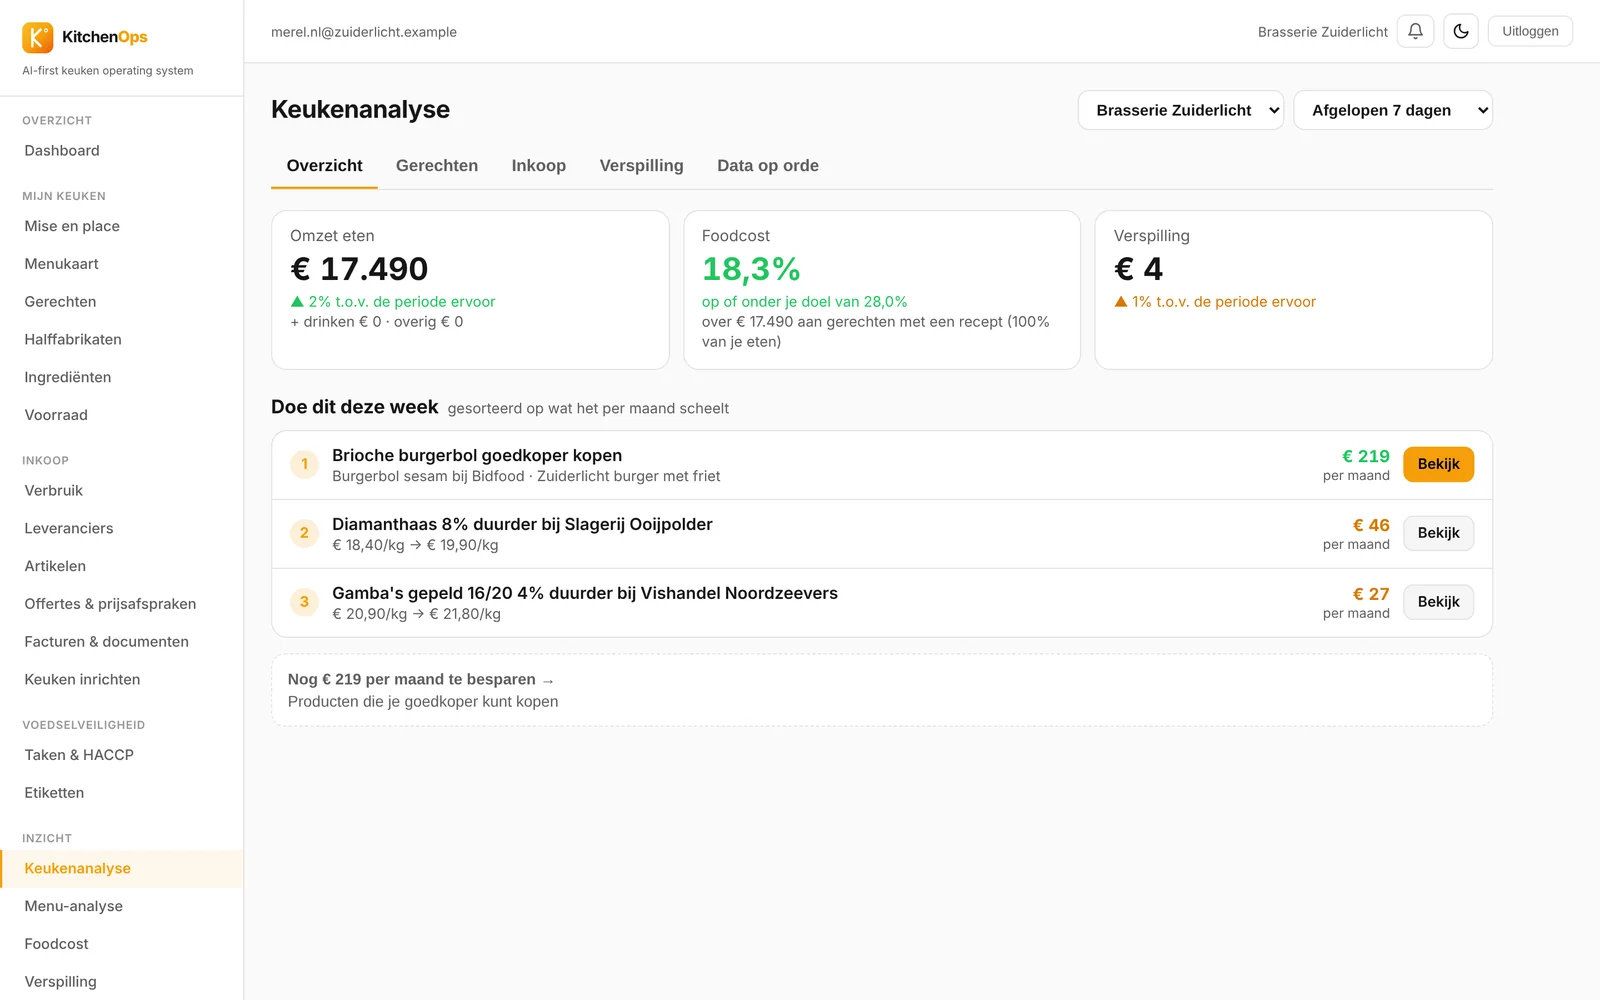
Task: Open Ingrediënten in the sidebar
Action: click(121, 378)
